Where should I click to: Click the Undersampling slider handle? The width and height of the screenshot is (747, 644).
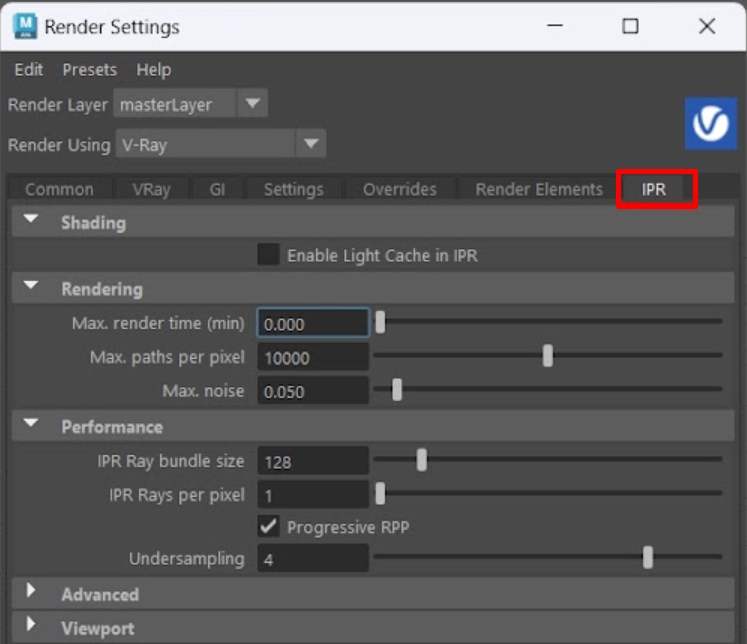648,557
